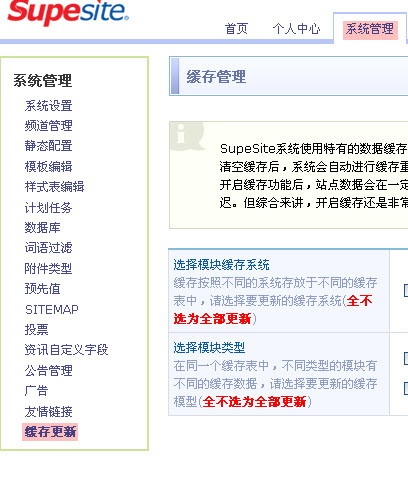Go to 频道管理 page
408x479 pixels.
[48, 126]
